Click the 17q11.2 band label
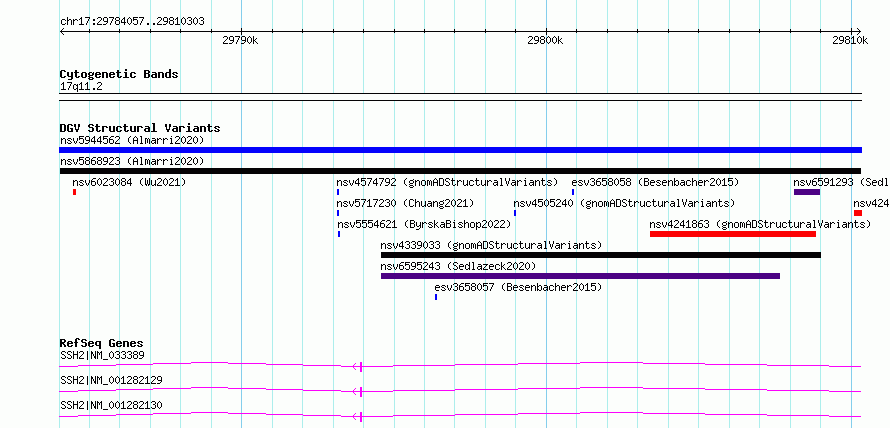The image size is (890, 428). [x=81, y=87]
